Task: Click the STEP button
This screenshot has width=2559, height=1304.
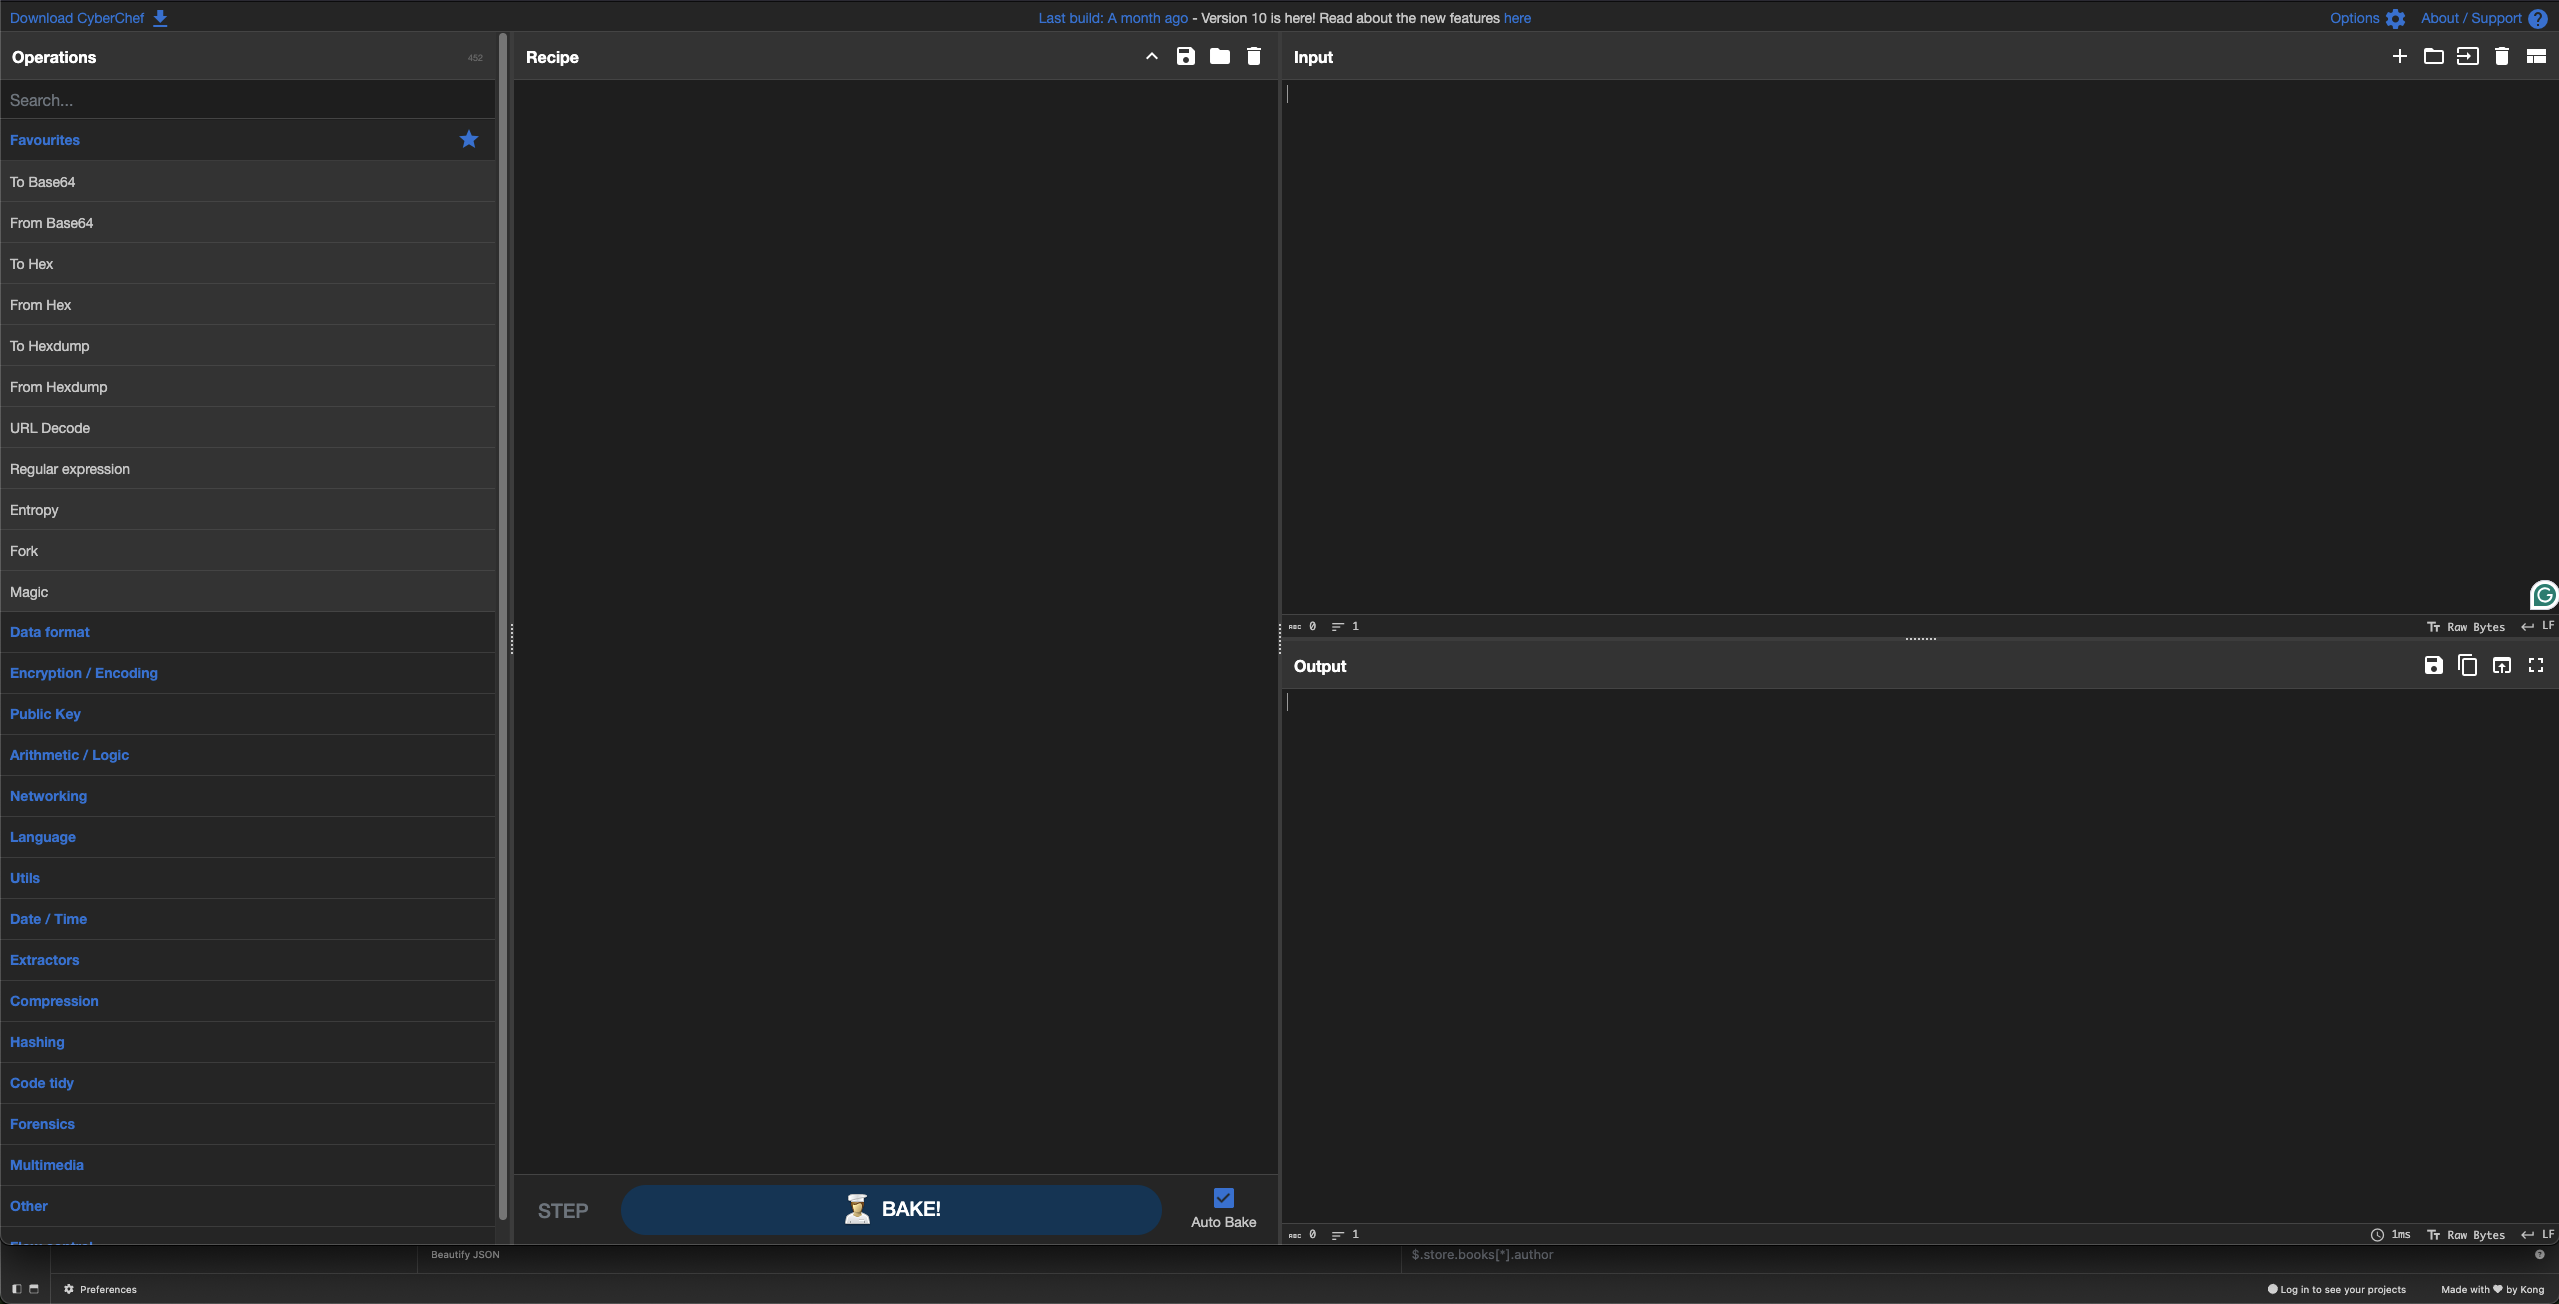Action: pos(563,1211)
